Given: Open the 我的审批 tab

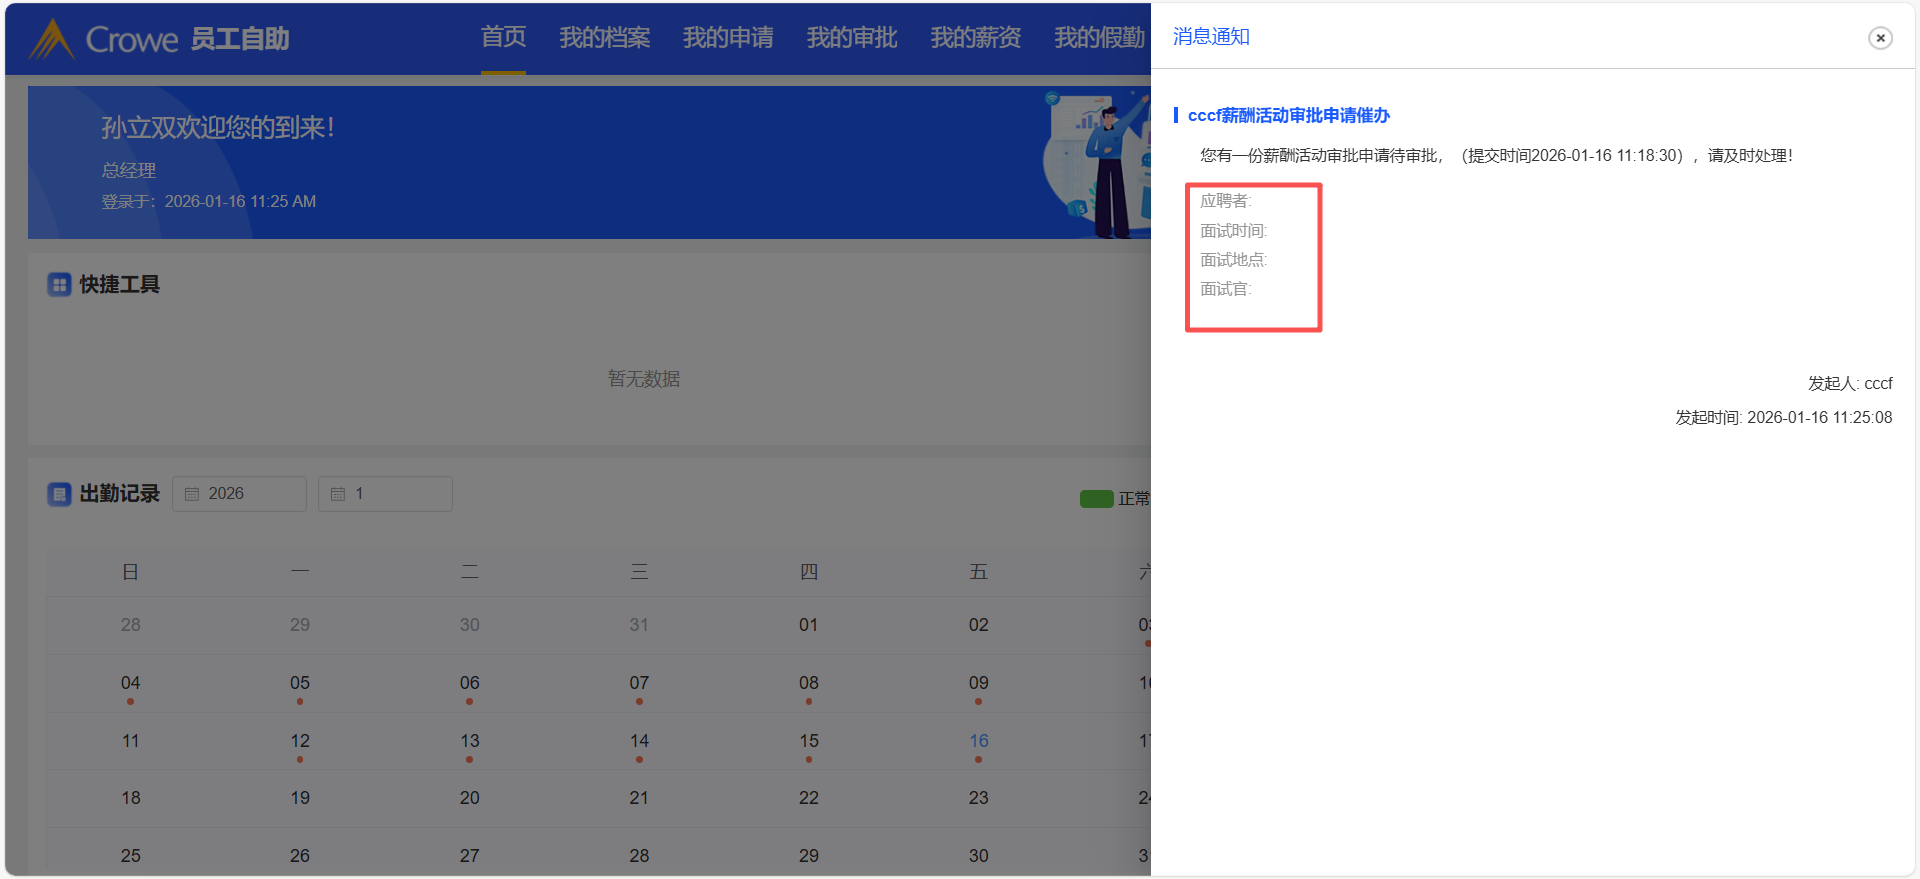Looking at the screenshot, I should coord(852,38).
